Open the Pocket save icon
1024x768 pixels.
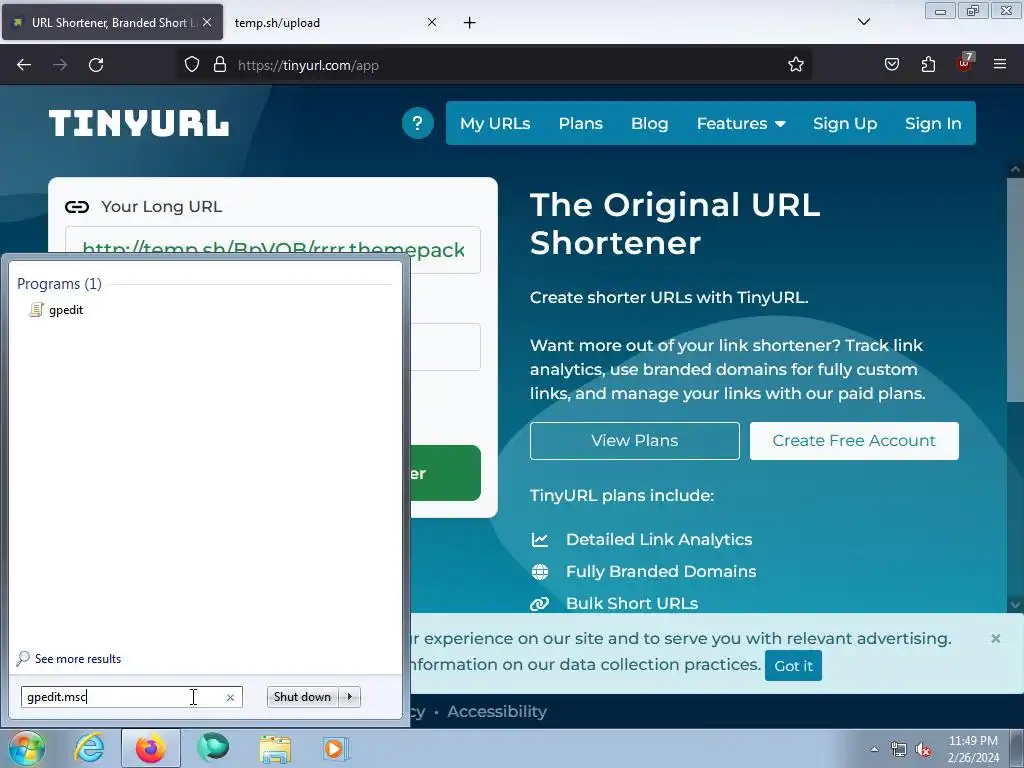click(892, 65)
